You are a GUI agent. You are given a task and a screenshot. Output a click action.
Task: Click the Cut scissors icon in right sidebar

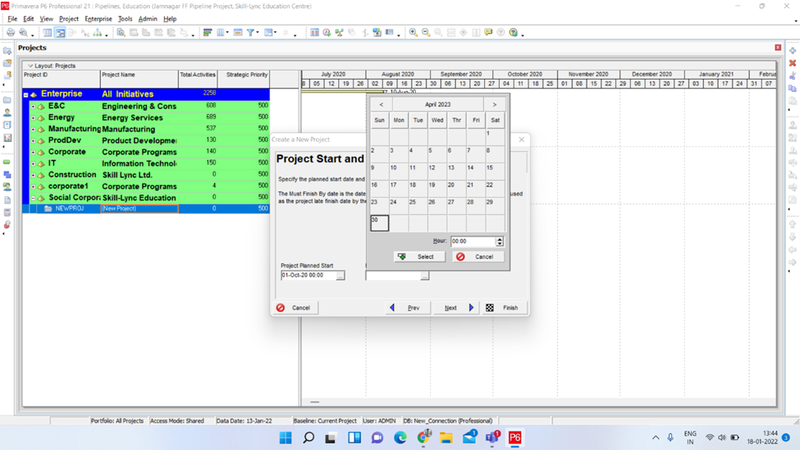pos(792,76)
